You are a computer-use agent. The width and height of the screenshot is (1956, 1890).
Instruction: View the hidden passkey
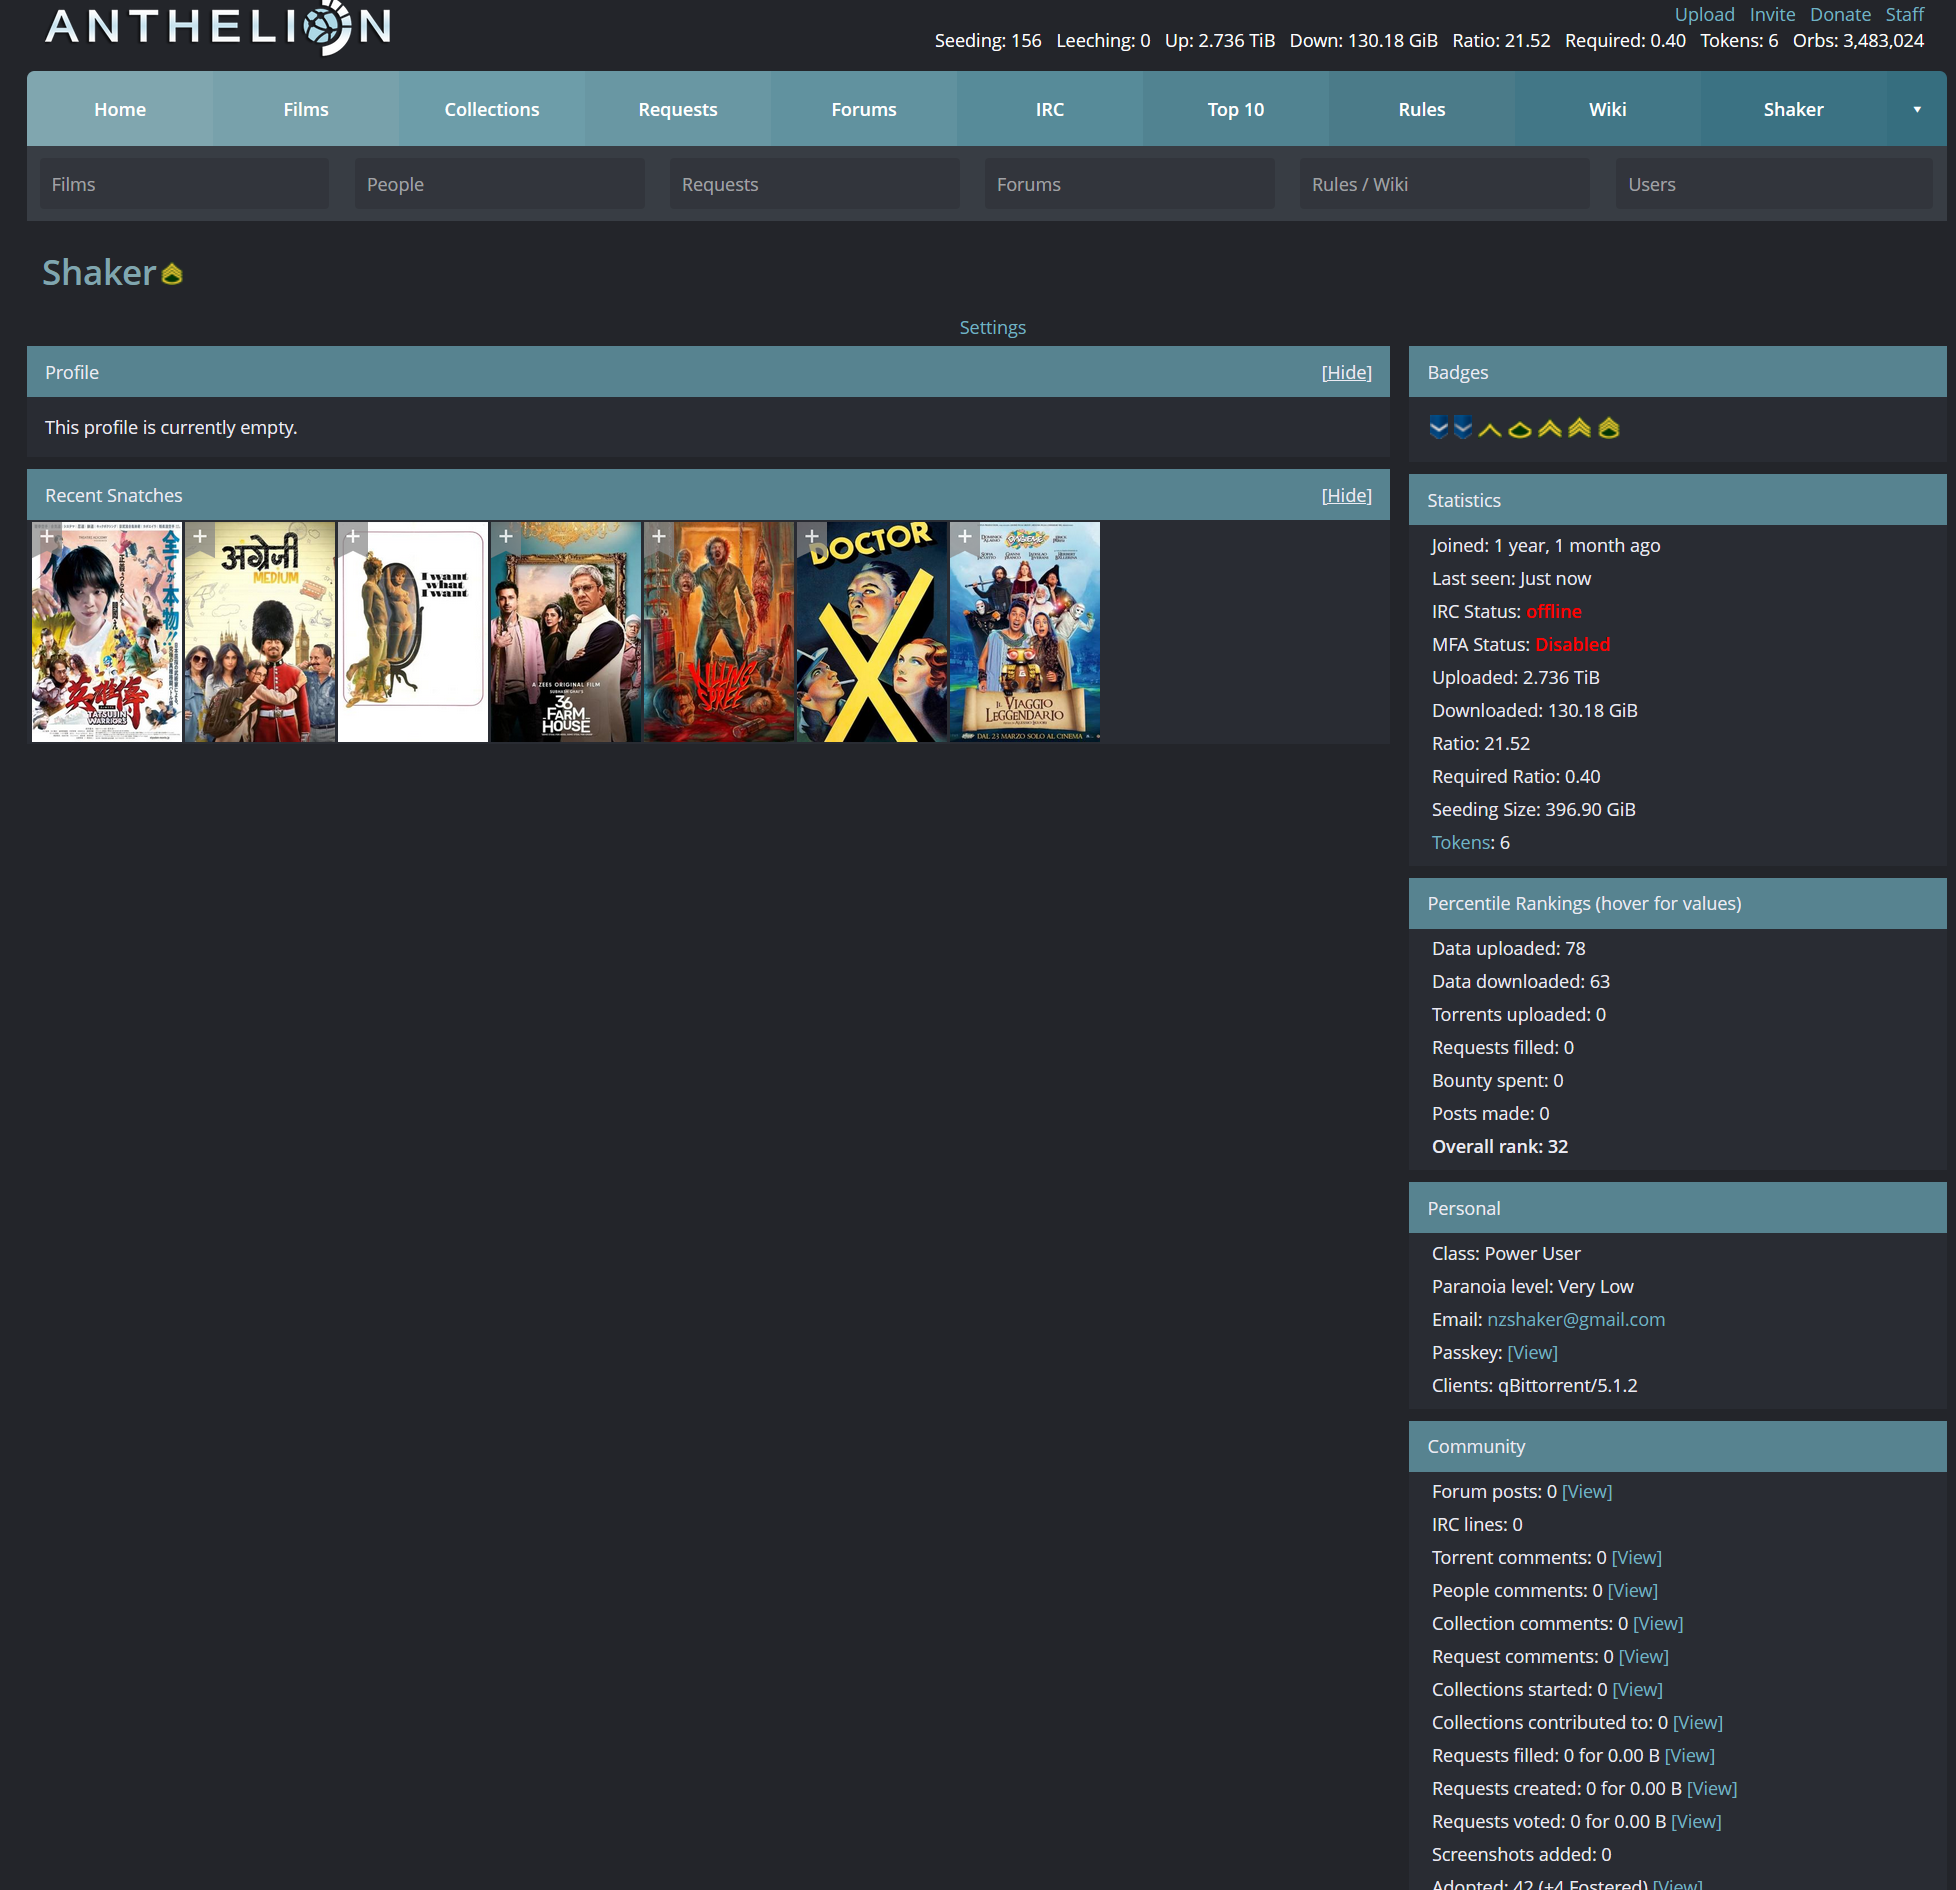pyautogui.click(x=1532, y=1352)
